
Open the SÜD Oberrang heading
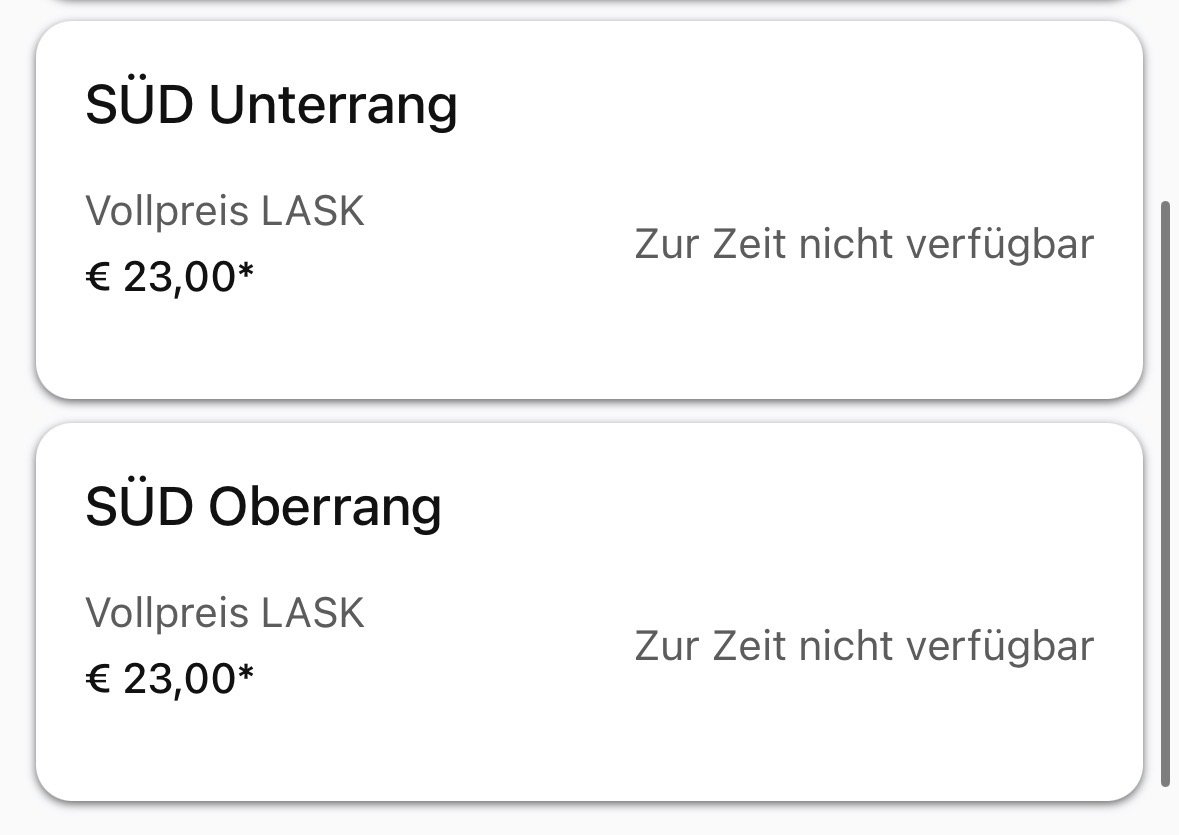pos(263,507)
